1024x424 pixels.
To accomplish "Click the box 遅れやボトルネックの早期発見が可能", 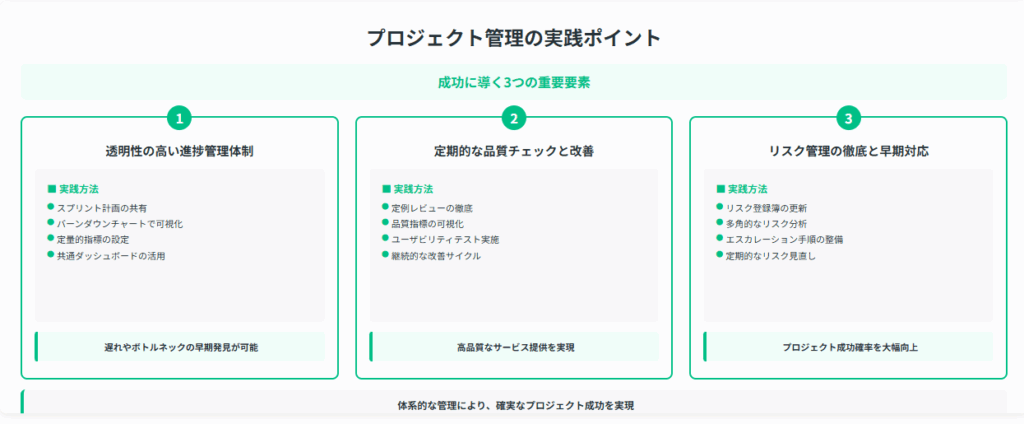I will [180, 347].
